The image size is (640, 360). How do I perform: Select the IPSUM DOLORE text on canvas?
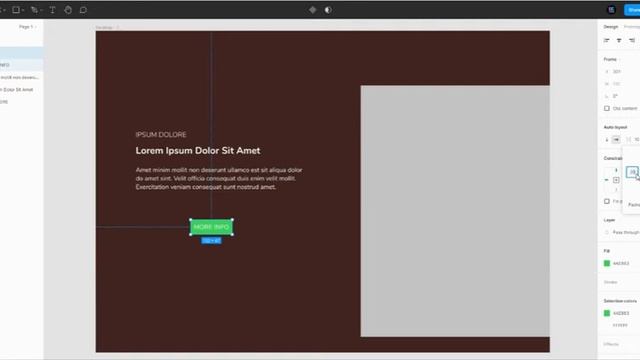(161, 135)
